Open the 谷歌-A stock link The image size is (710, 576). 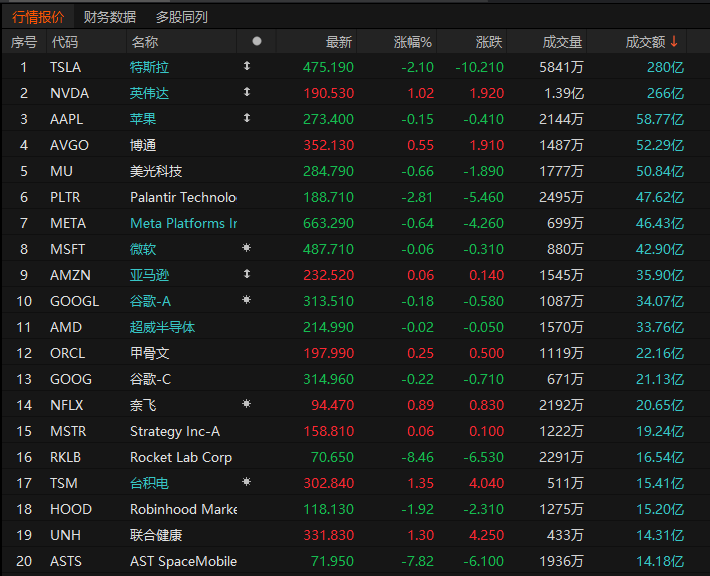tap(150, 301)
